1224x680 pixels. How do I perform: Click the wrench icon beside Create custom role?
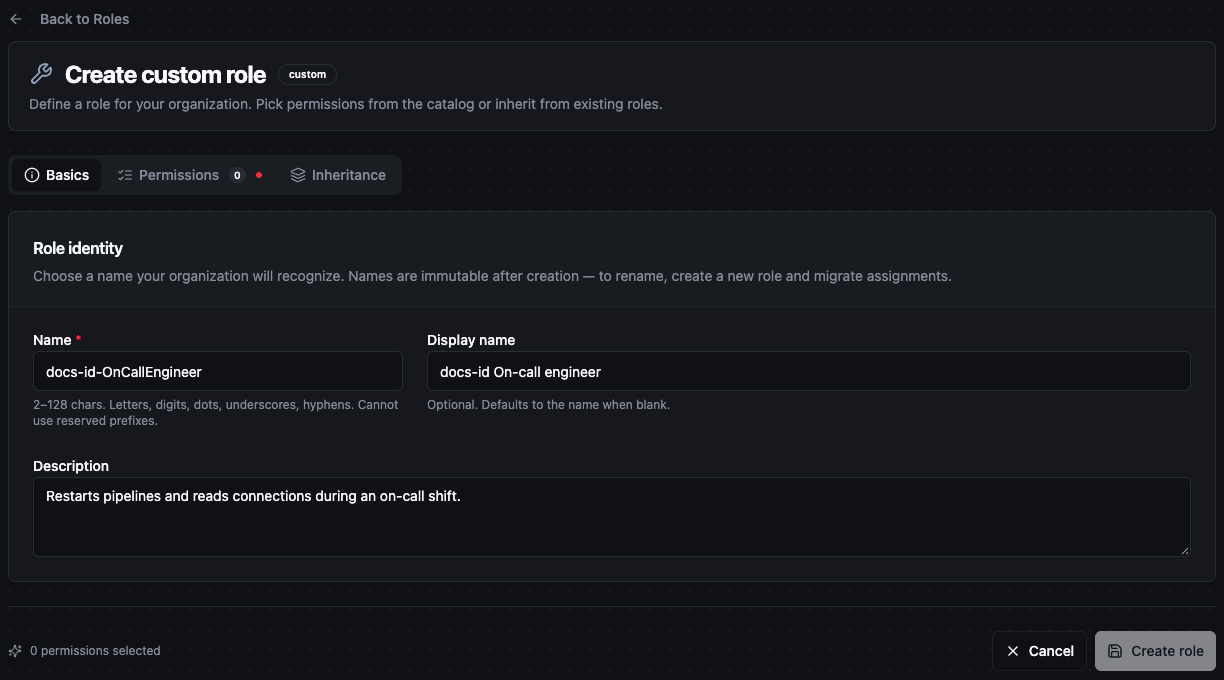tap(41, 74)
